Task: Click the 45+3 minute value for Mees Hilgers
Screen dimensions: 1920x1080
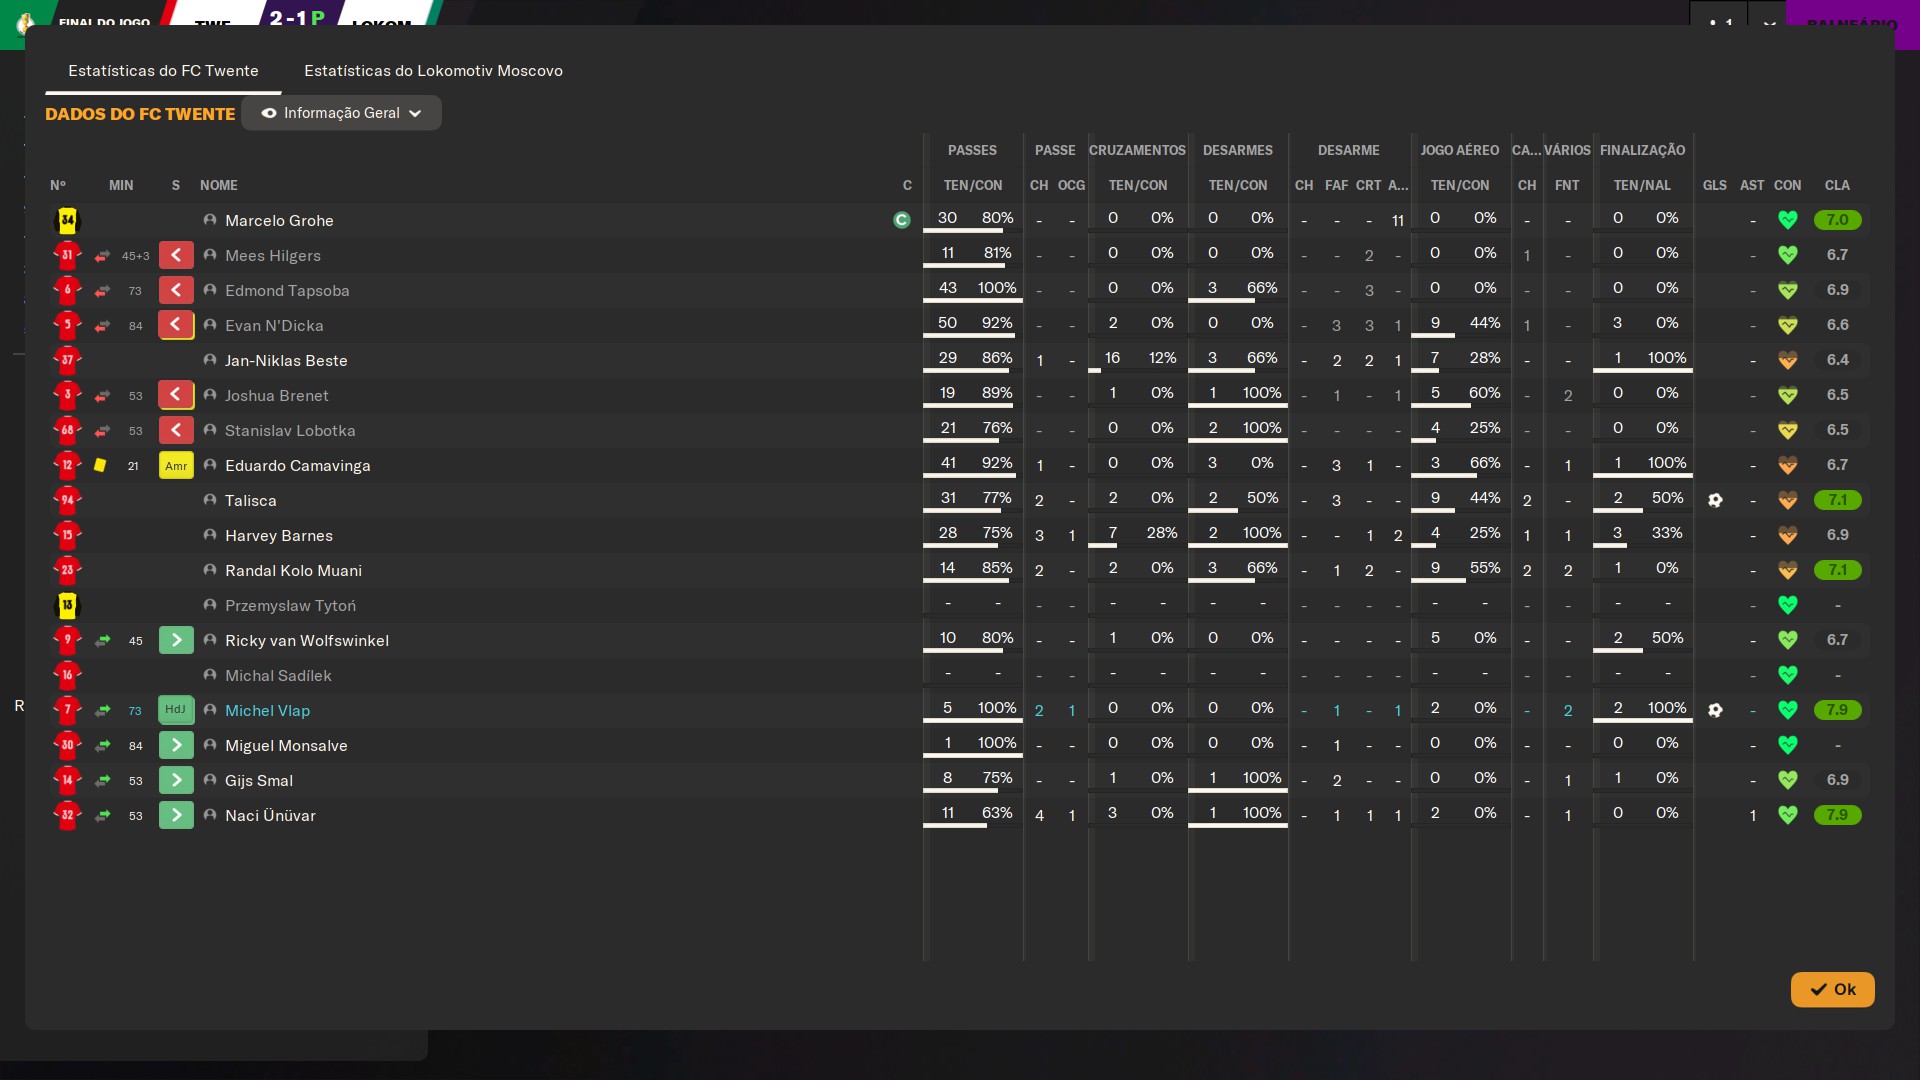Action: 135,256
